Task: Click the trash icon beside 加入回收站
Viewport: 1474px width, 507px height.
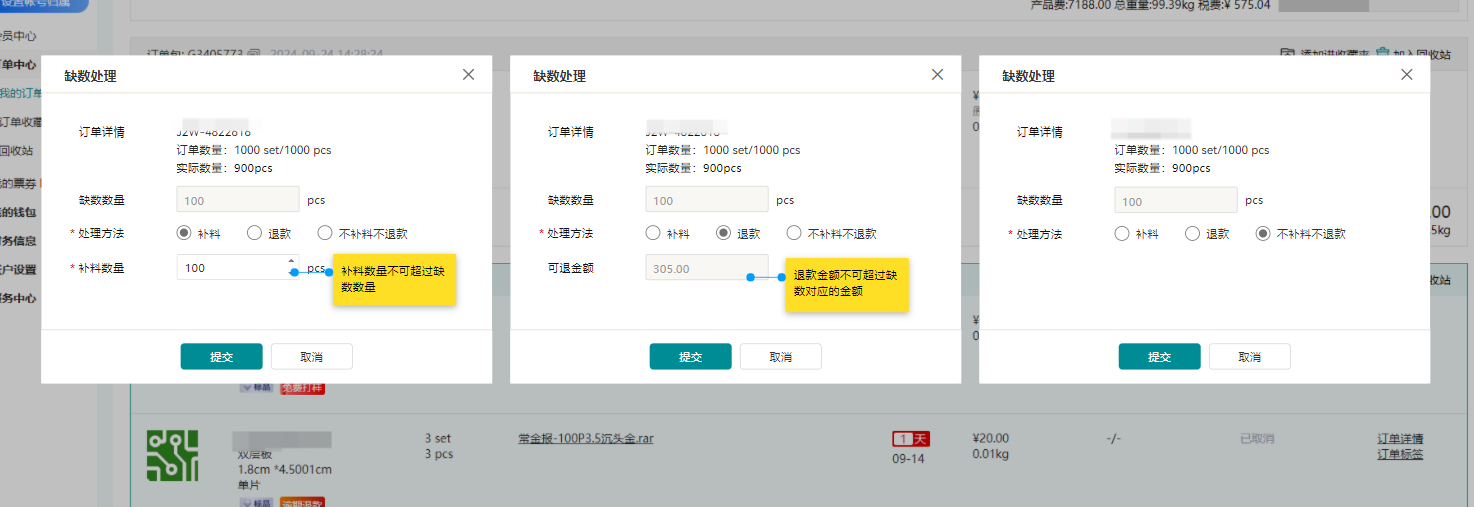Action: [x=1383, y=53]
